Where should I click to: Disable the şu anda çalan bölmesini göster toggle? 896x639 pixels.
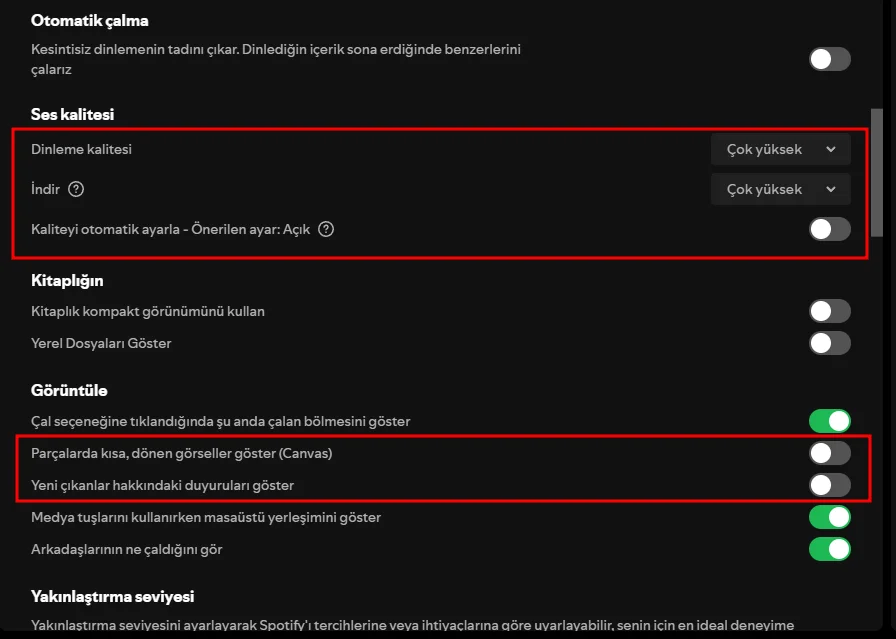click(x=829, y=421)
